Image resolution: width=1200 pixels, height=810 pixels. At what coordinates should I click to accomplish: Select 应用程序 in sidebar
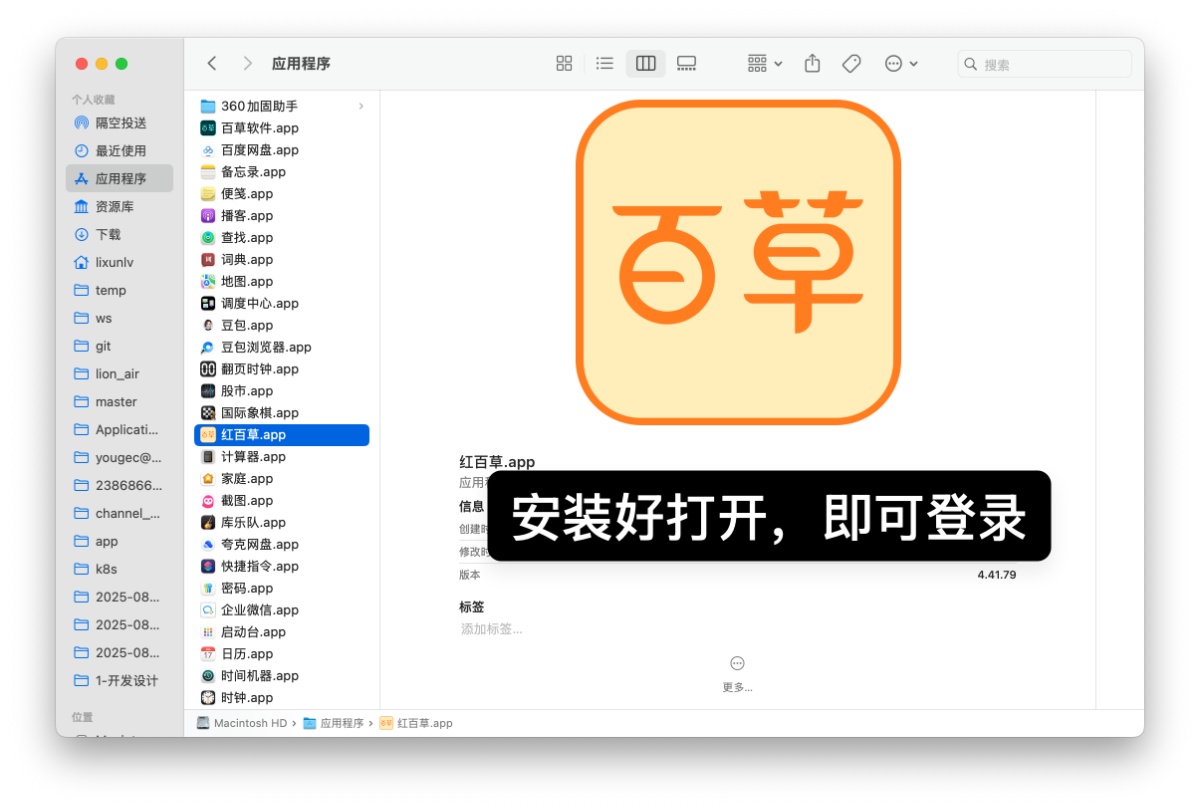(x=120, y=179)
